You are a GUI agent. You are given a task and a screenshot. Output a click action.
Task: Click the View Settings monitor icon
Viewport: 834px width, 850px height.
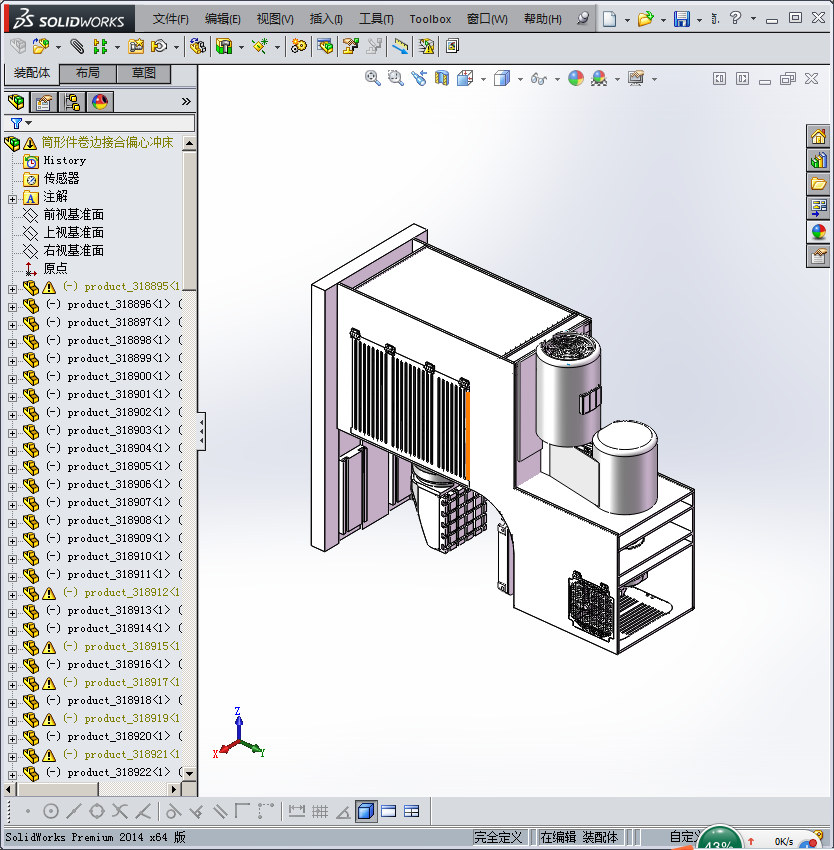[x=636, y=79]
